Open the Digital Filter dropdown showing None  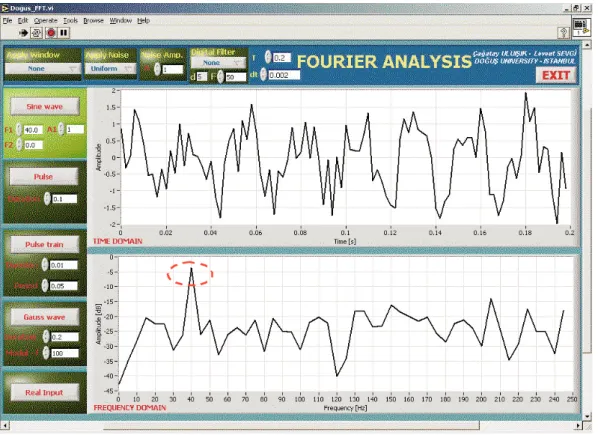(219, 63)
